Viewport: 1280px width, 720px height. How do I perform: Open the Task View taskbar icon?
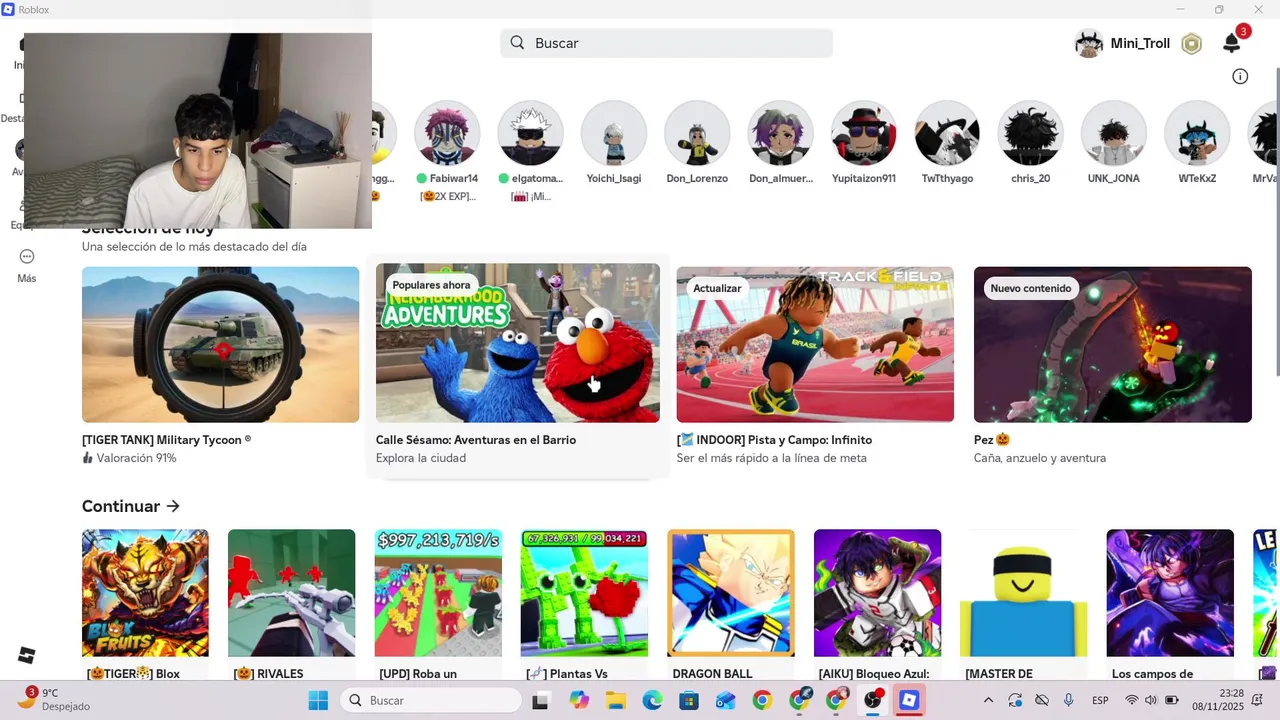click(540, 700)
